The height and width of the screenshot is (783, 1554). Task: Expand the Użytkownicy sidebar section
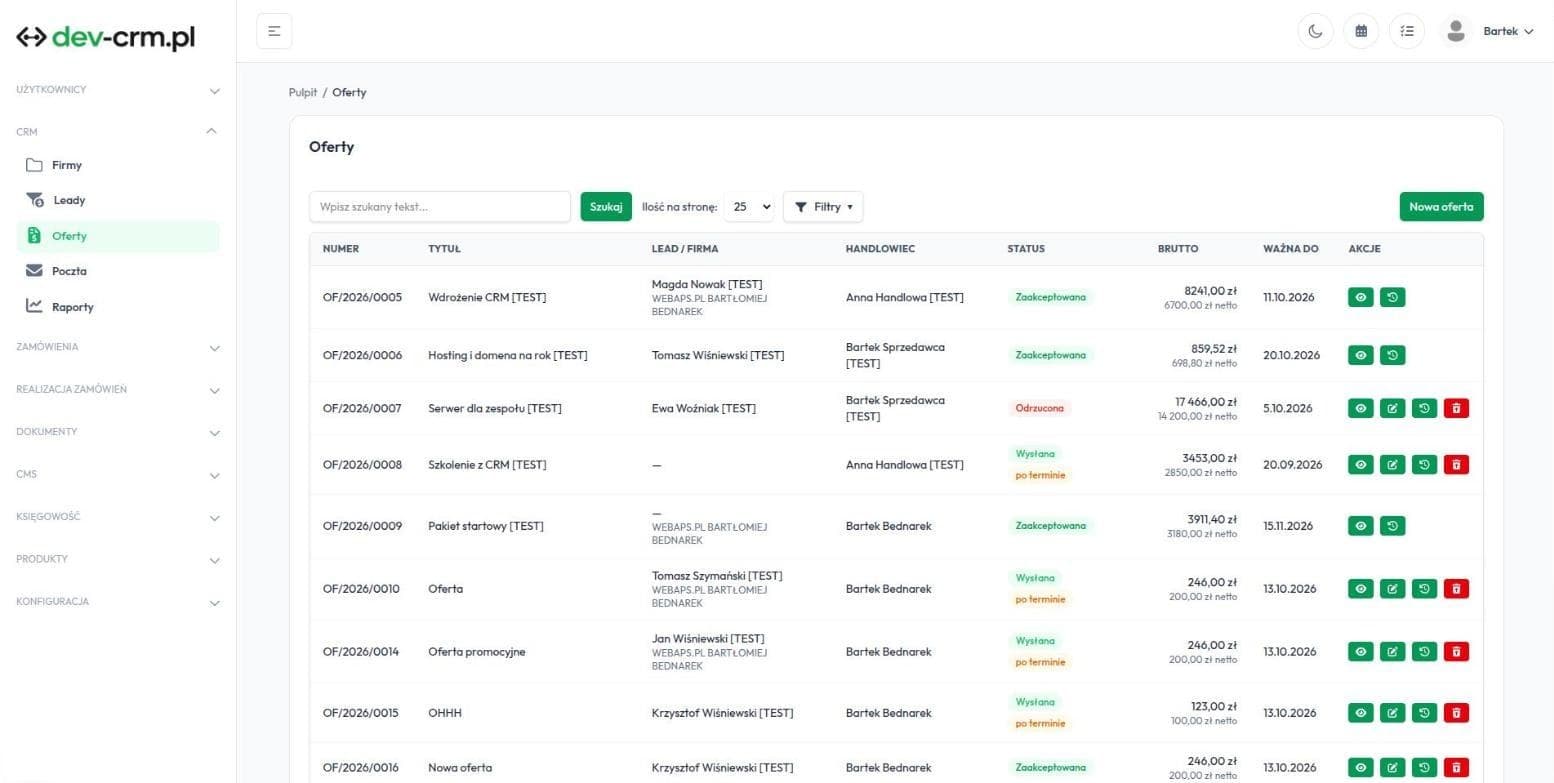[118, 90]
